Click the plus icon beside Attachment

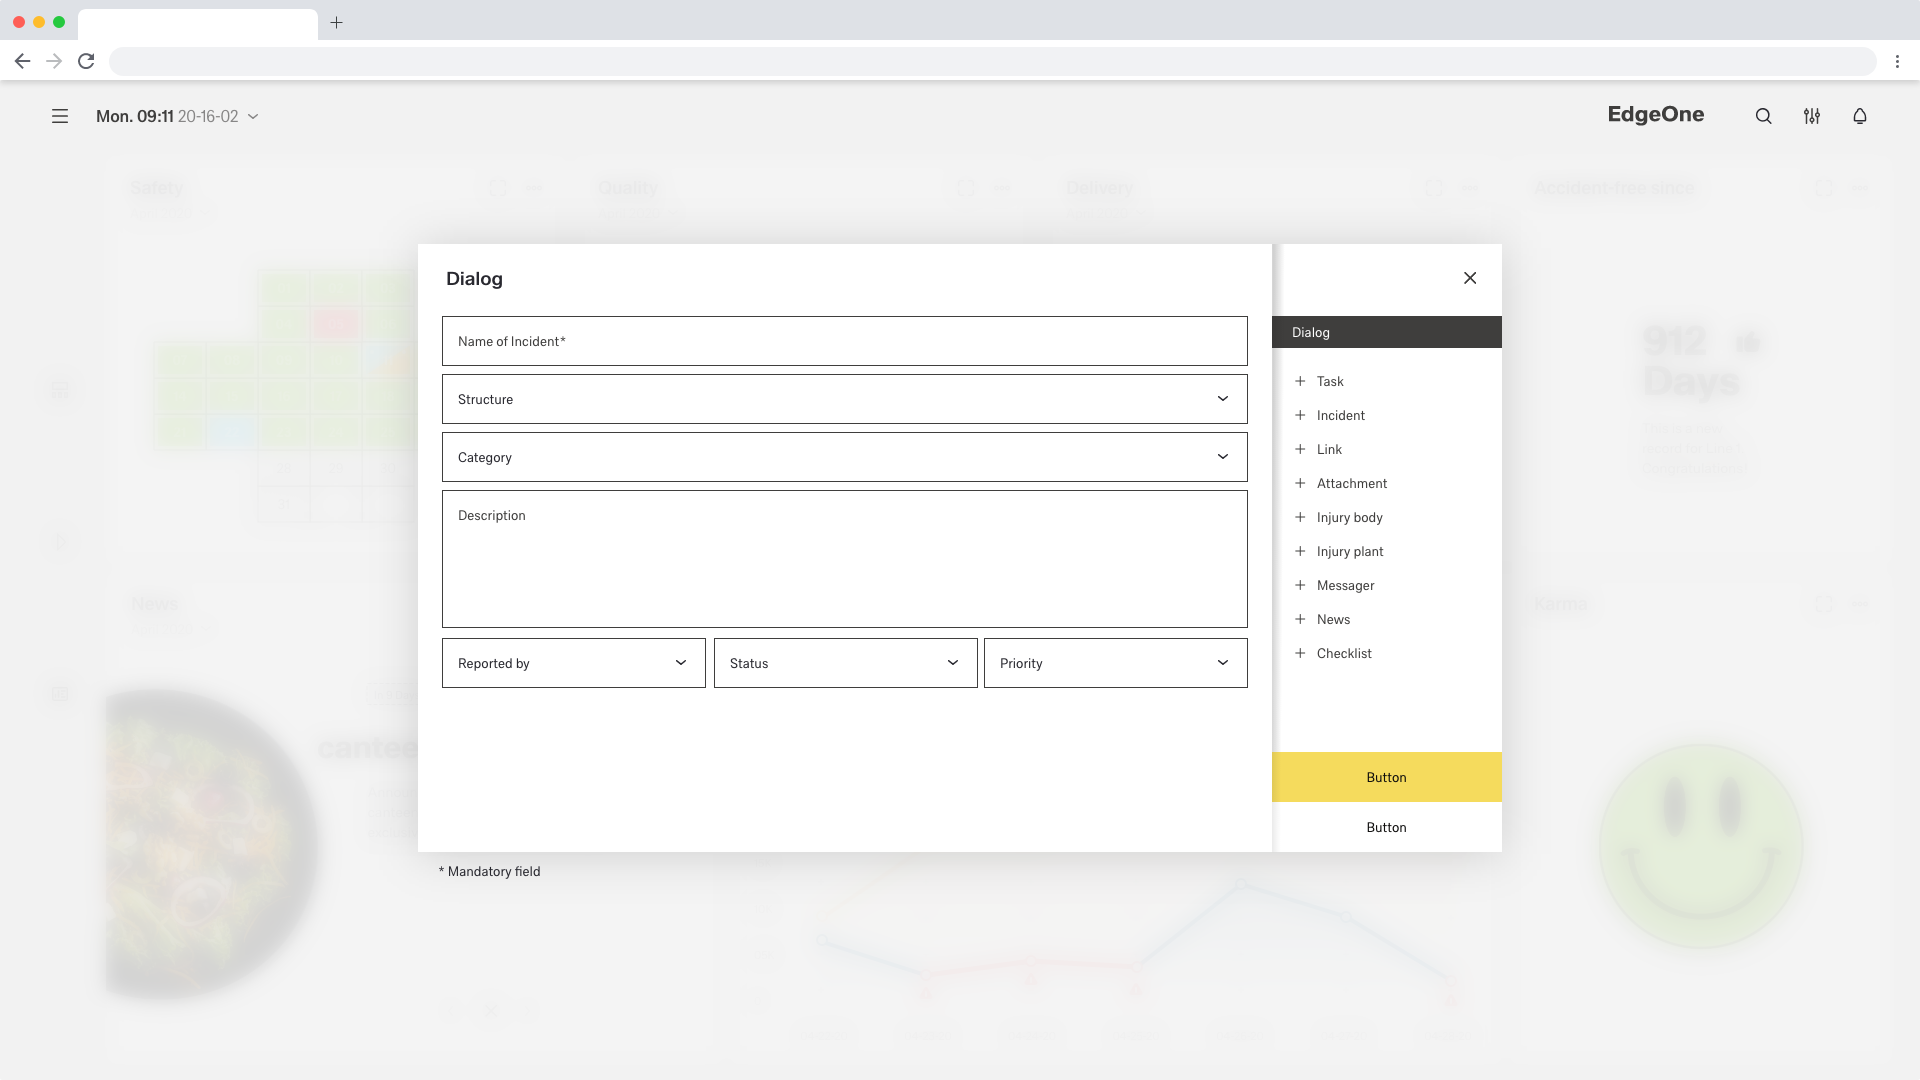pyautogui.click(x=1300, y=483)
